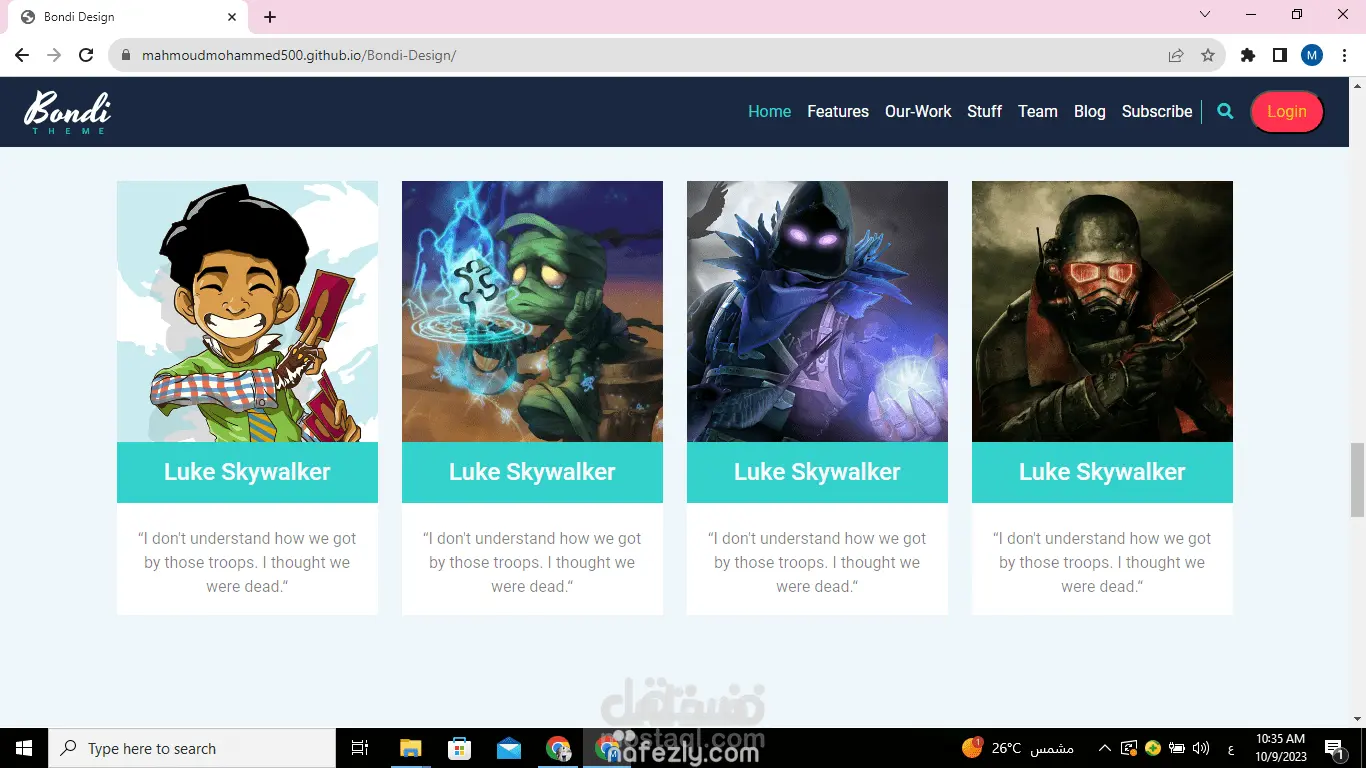Screen dimensions: 1366x768
Task: Open the Blog nav item
Action: click(x=1090, y=112)
